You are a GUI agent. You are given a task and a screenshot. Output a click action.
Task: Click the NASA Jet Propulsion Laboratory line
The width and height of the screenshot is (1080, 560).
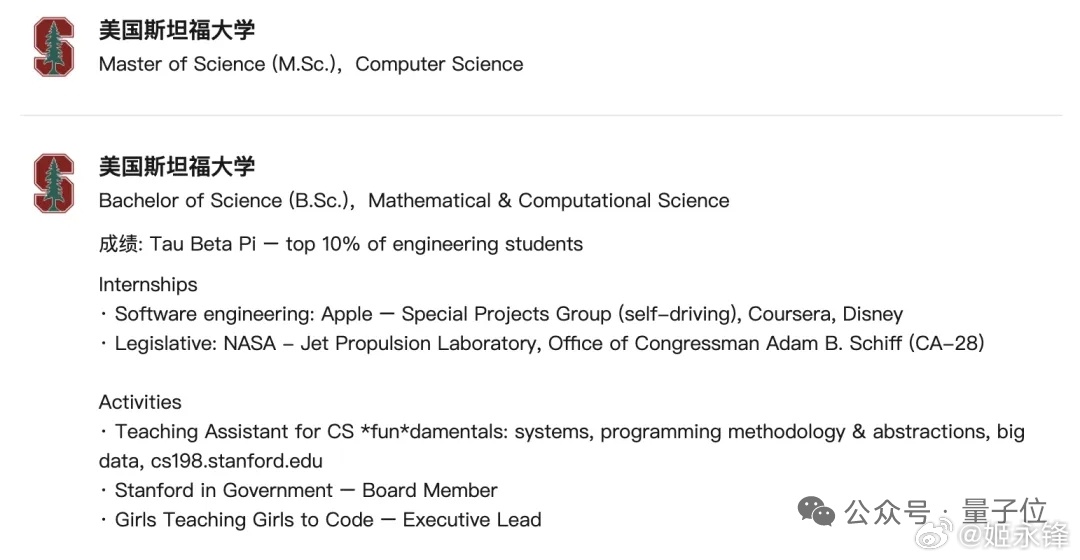point(549,343)
